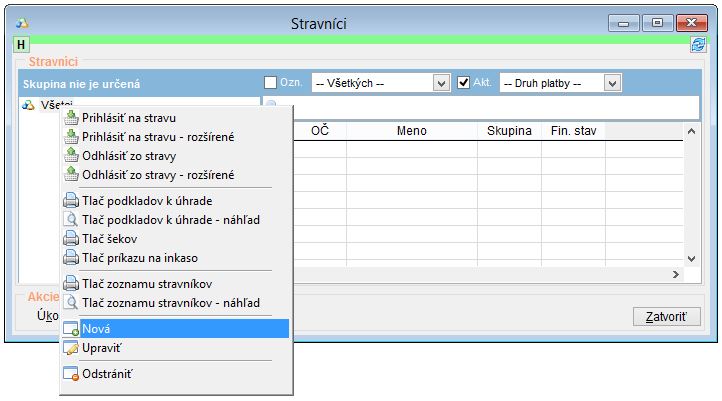The height and width of the screenshot is (401, 722).
Task: Click the Meno column header
Action: click(411, 131)
